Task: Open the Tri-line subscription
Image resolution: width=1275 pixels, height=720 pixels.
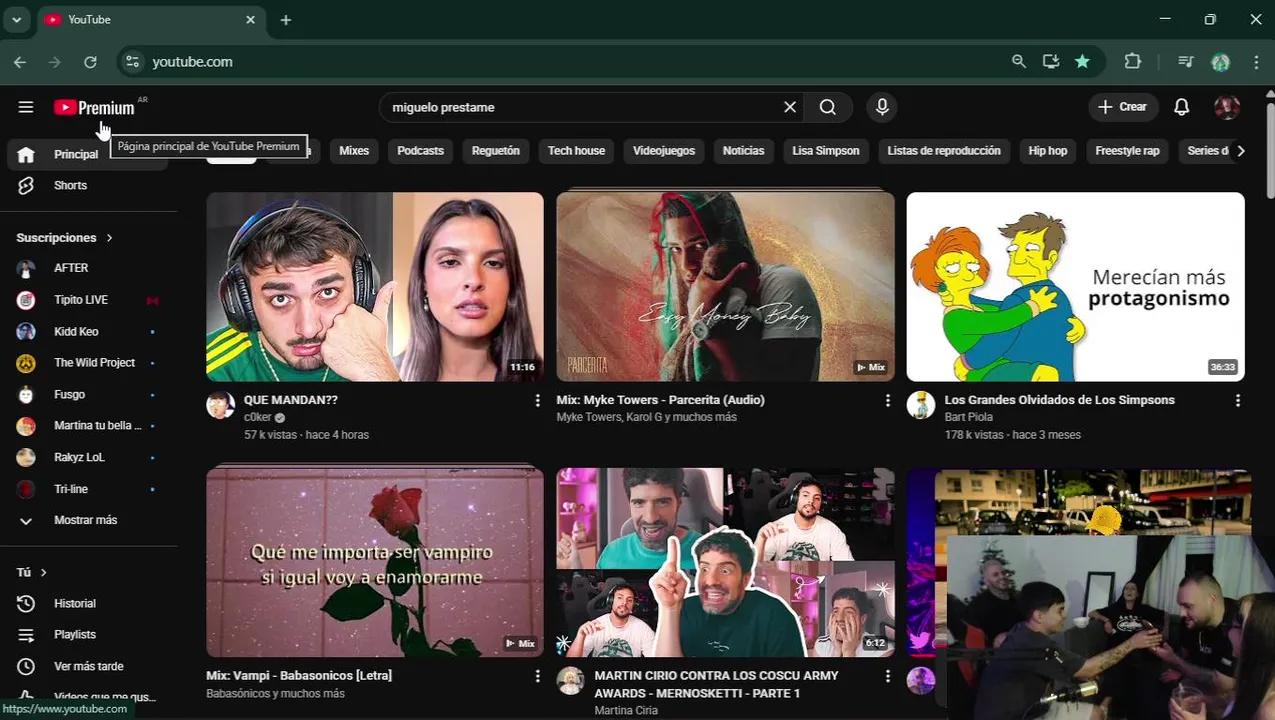Action: point(88,489)
